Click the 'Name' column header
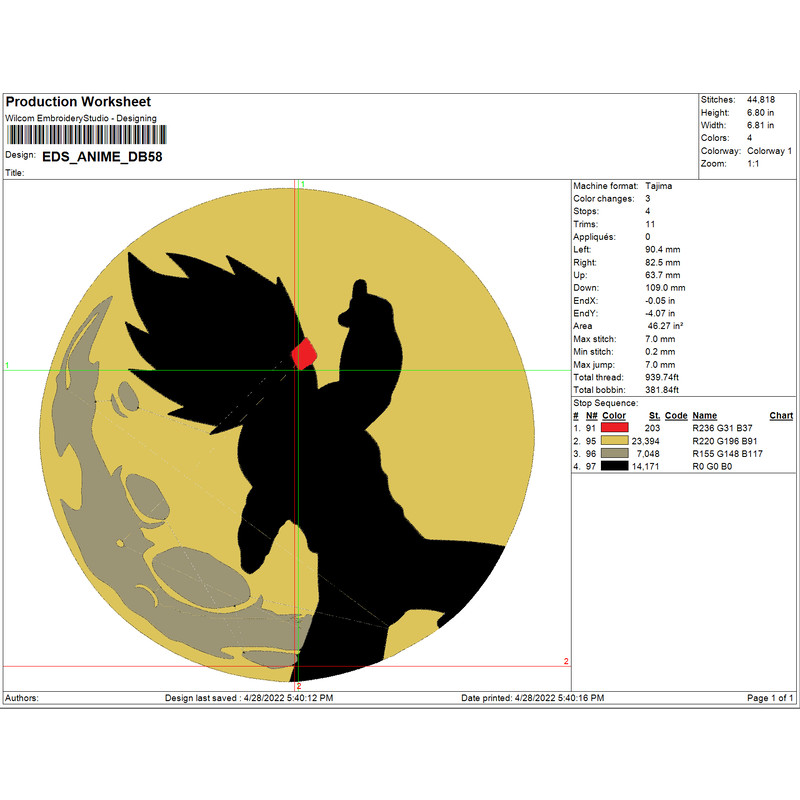800x800 pixels. point(704,416)
